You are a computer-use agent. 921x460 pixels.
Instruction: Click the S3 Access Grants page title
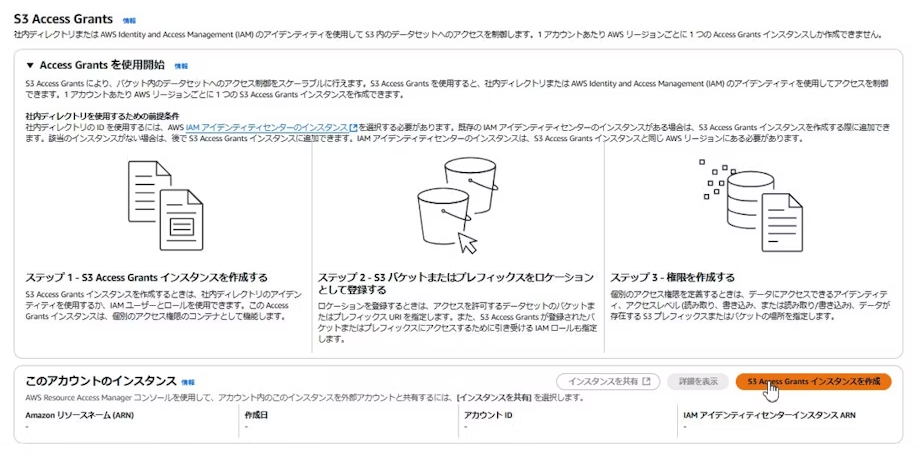tap(63, 19)
